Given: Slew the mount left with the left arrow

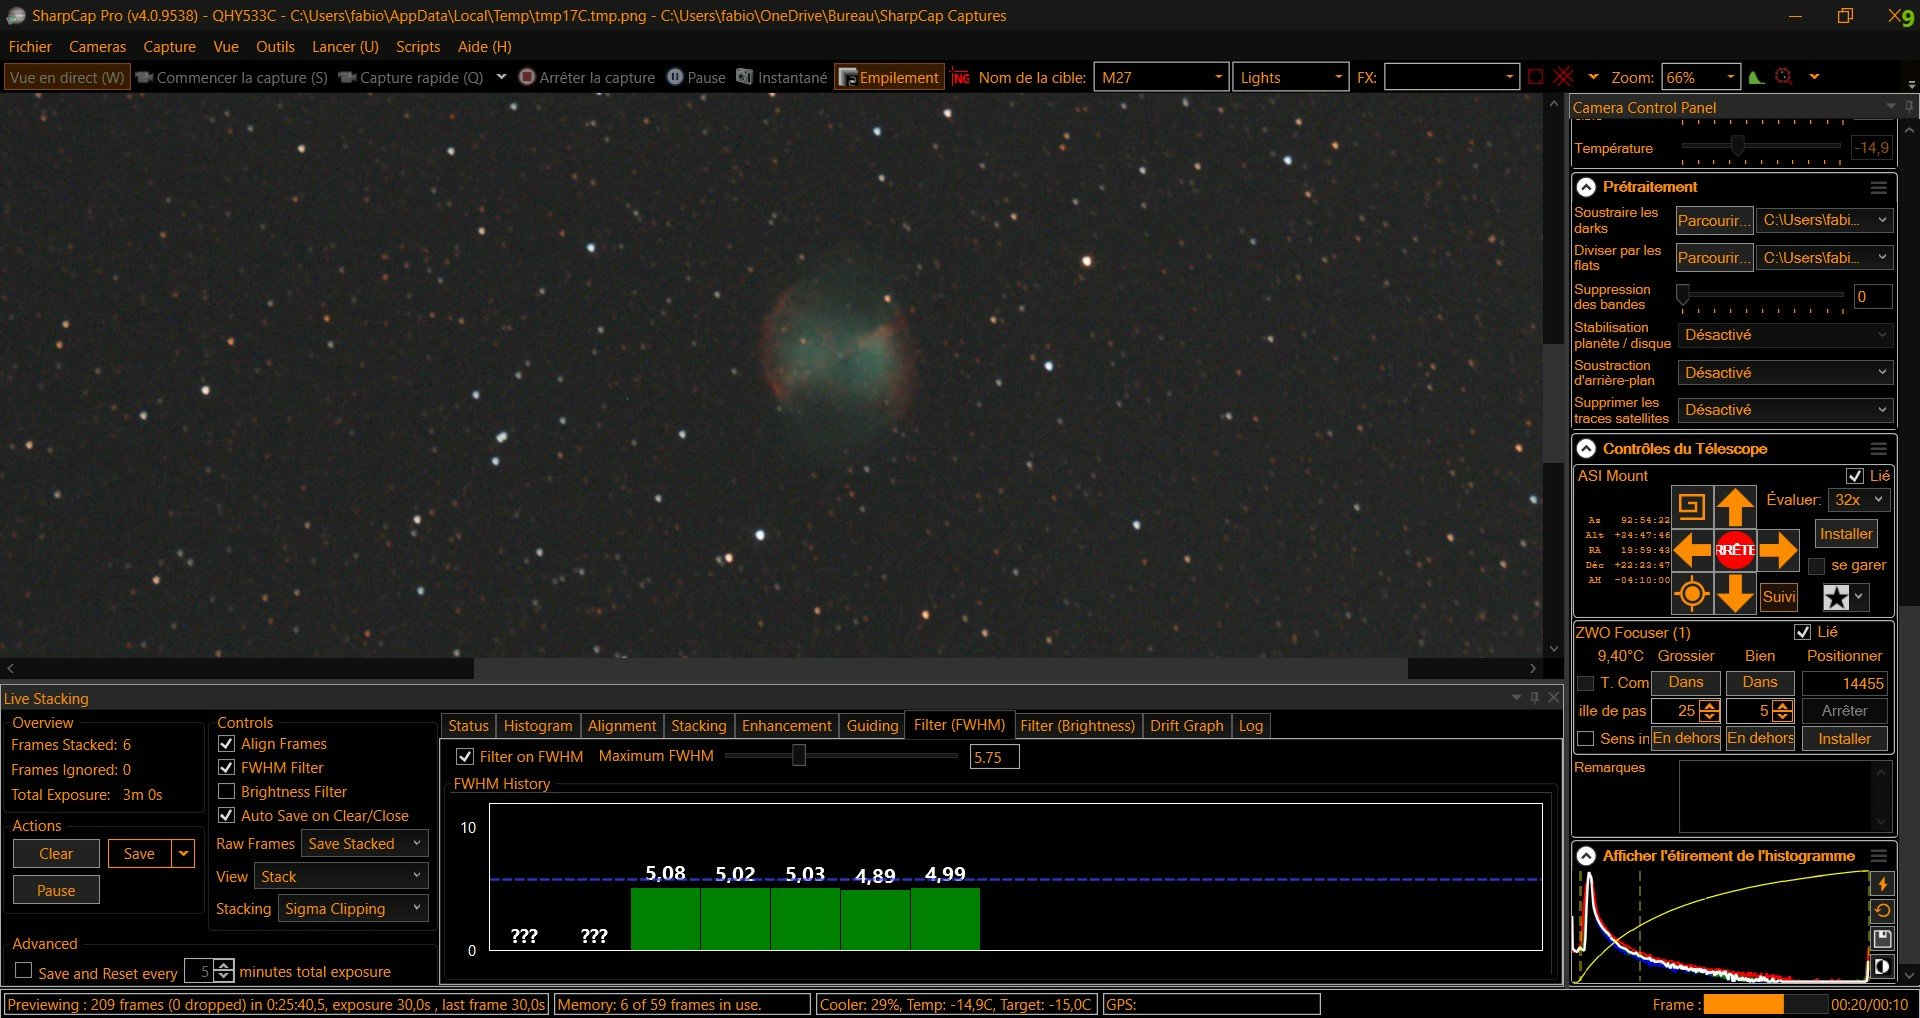Looking at the screenshot, I should [1692, 550].
